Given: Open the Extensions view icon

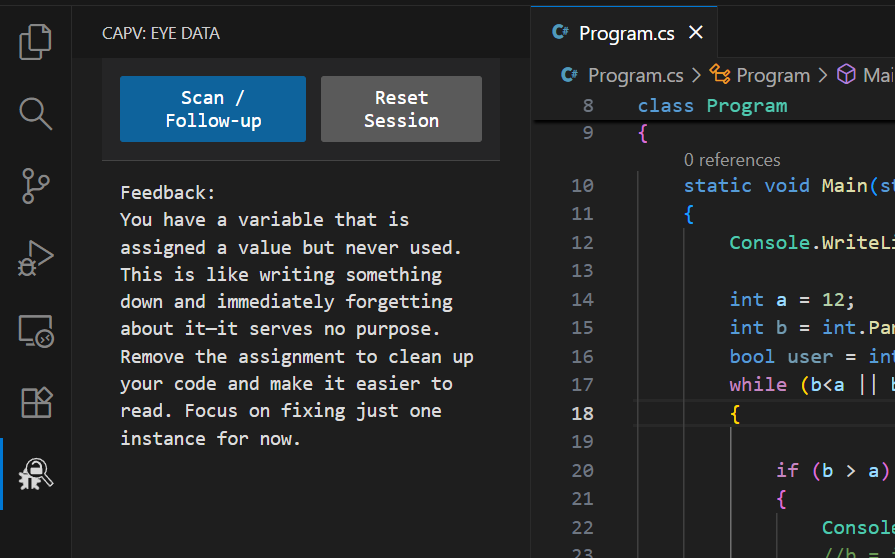Looking at the screenshot, I should (35, 402).
